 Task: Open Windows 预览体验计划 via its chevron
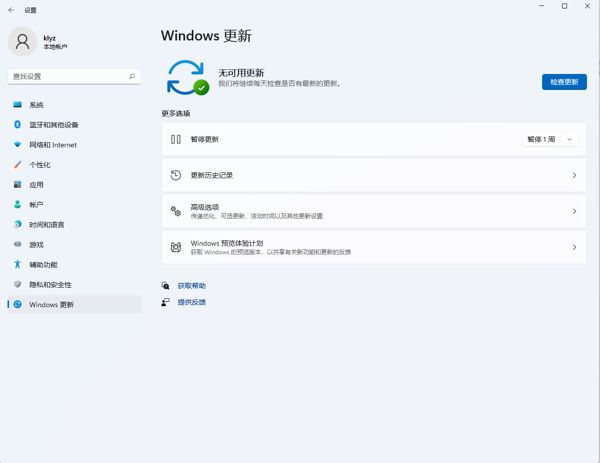(574, 247)
